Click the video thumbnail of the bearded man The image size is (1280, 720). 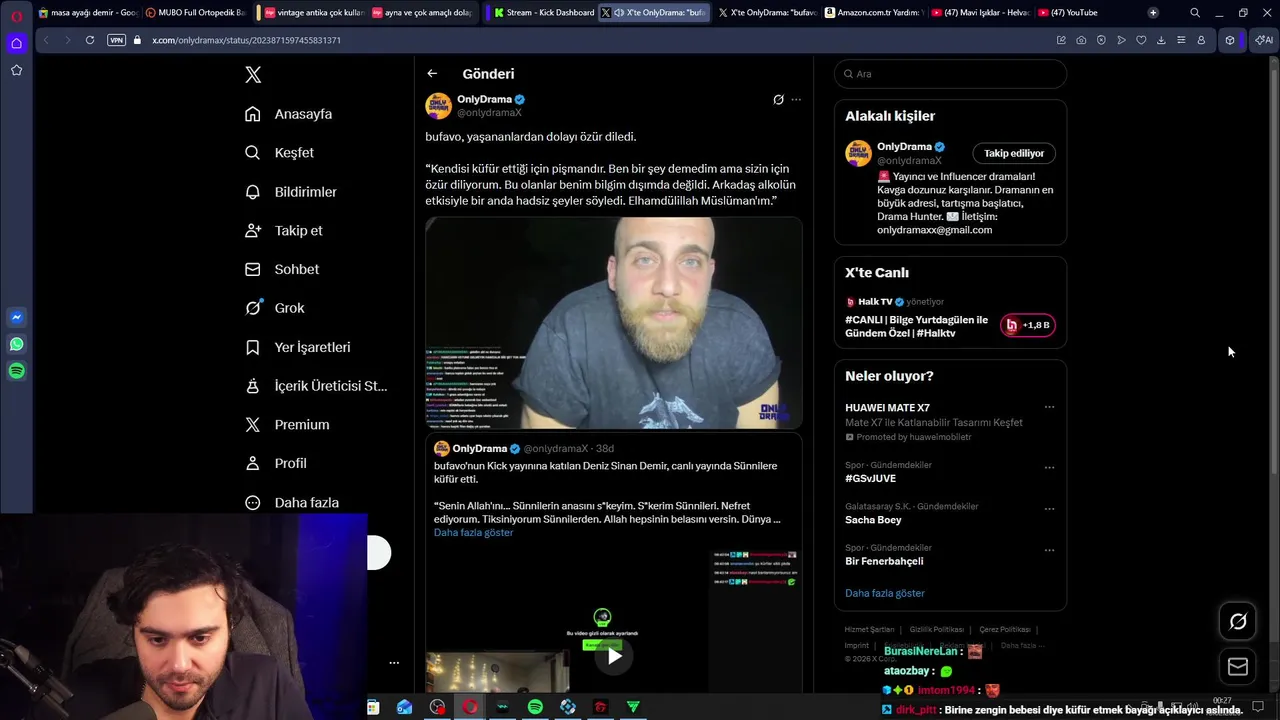click(614, 323)
